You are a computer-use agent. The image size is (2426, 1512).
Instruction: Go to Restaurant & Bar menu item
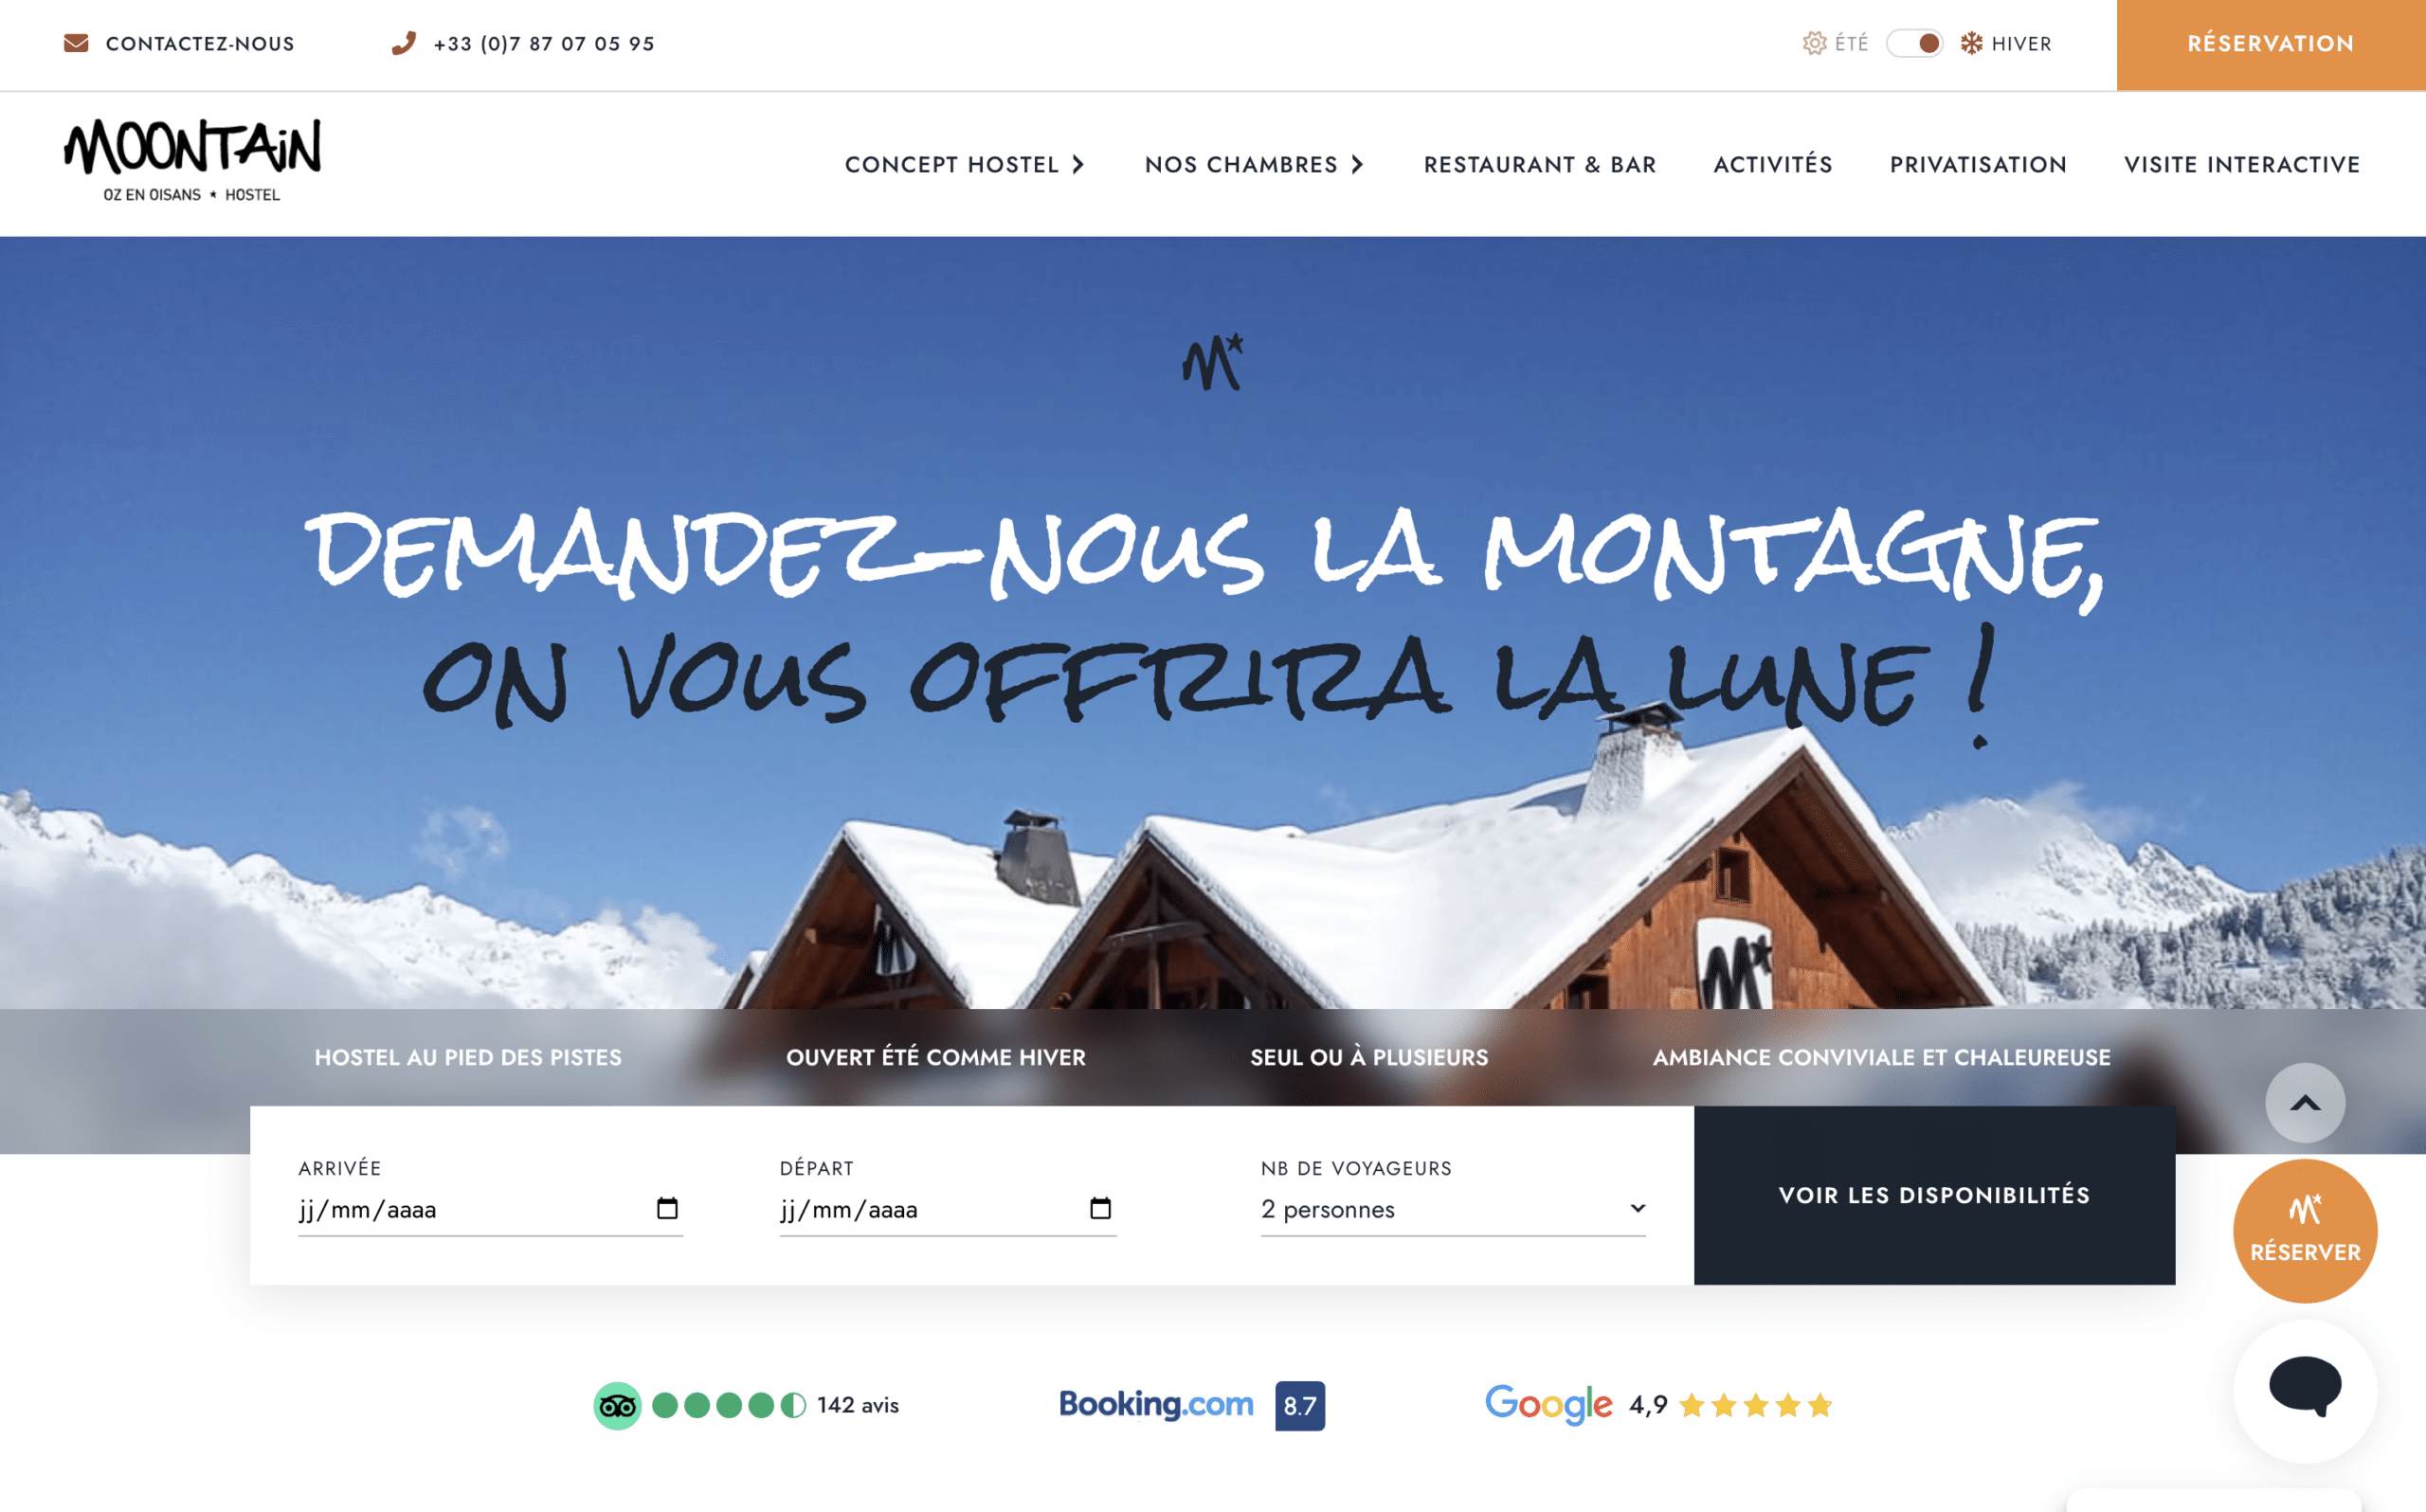pos(1540,164)
